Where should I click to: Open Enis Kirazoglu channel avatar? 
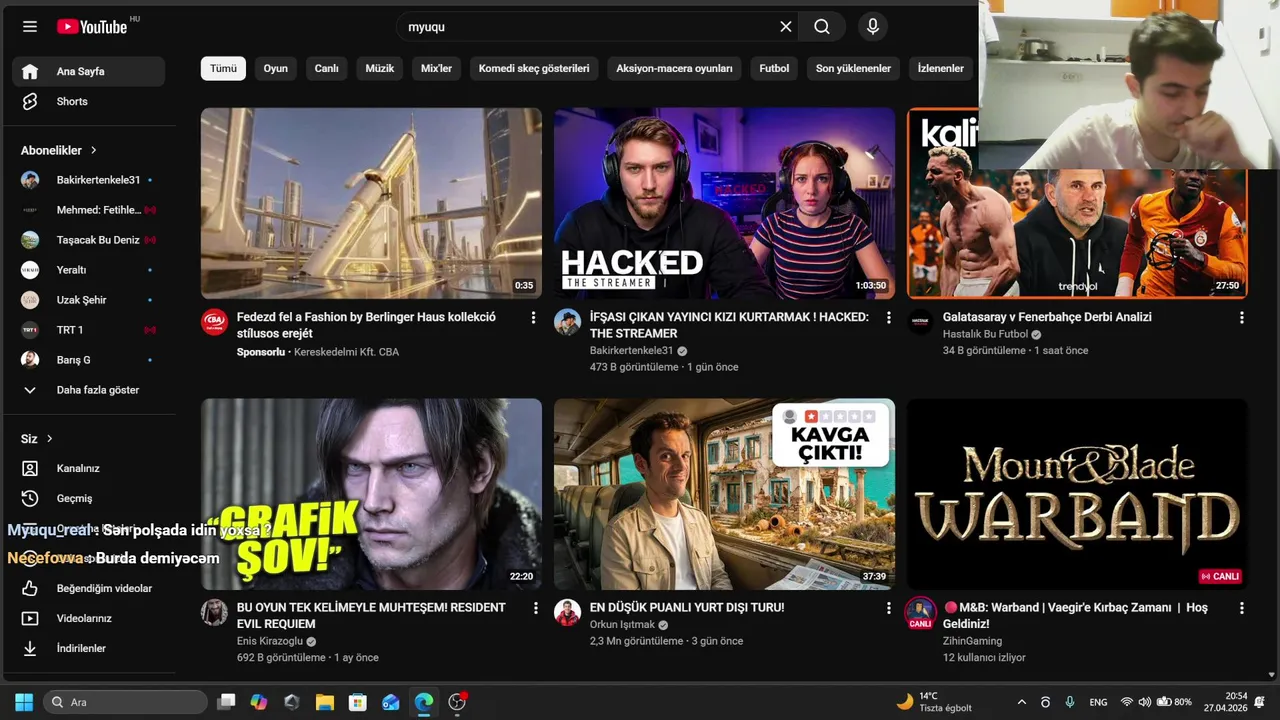click(x=214, y=612)
